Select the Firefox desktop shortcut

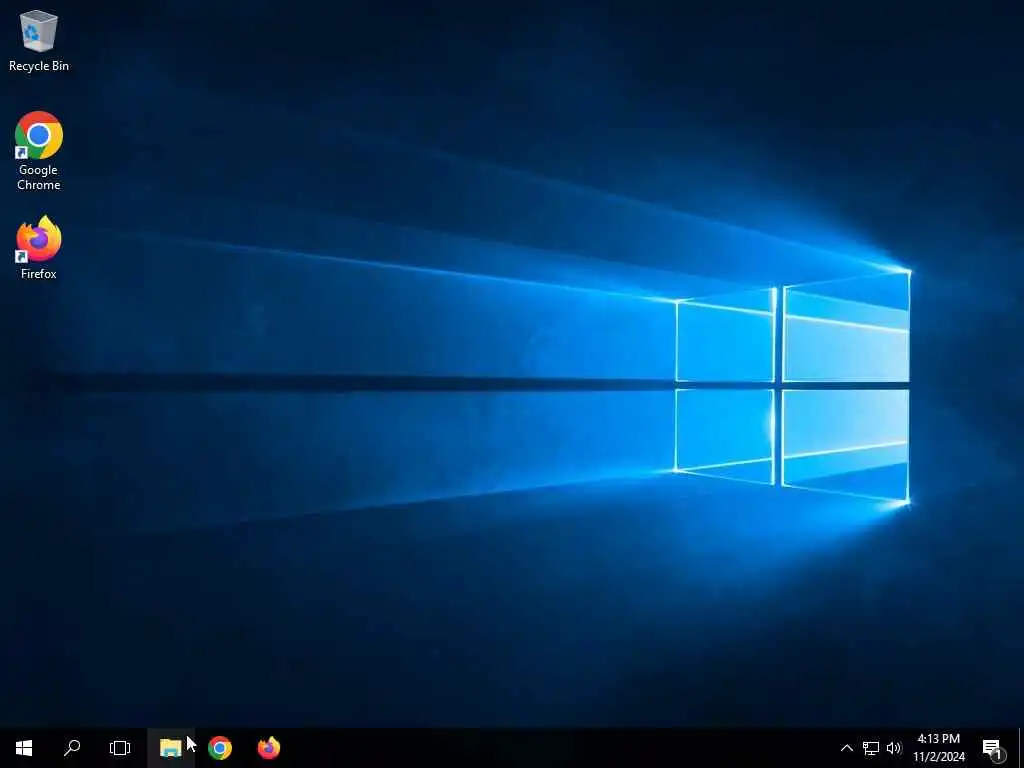point(39,248)
